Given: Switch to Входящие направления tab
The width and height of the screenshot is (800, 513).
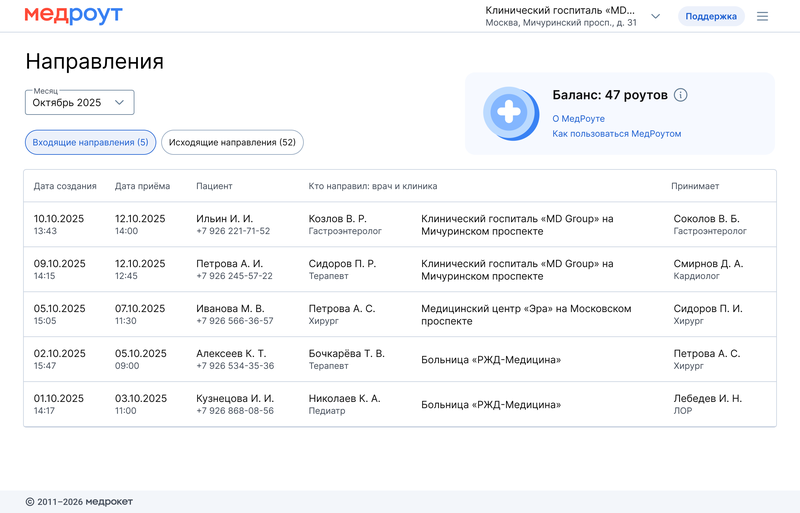Looking at the screenshot, I should pyautogui.click(x=90, y=143).
